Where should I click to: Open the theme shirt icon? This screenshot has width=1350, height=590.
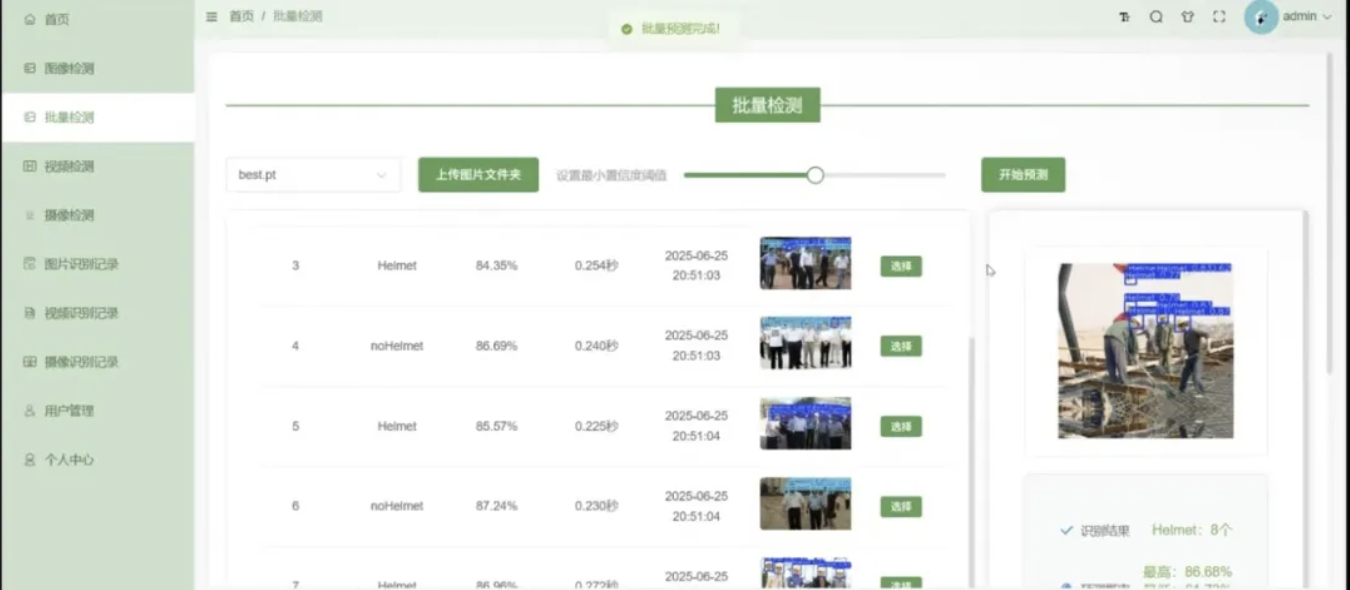1188,17
